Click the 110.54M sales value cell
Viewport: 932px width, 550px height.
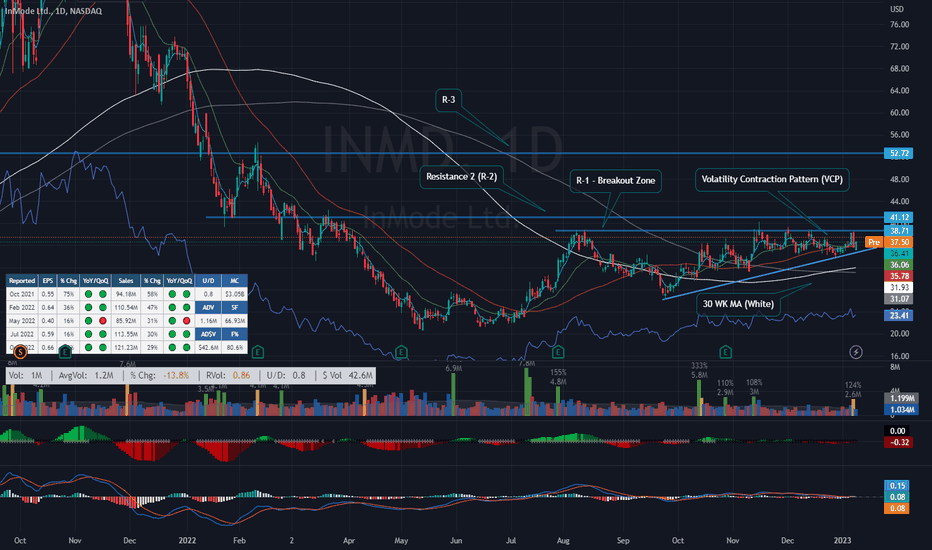pos(125,307)
